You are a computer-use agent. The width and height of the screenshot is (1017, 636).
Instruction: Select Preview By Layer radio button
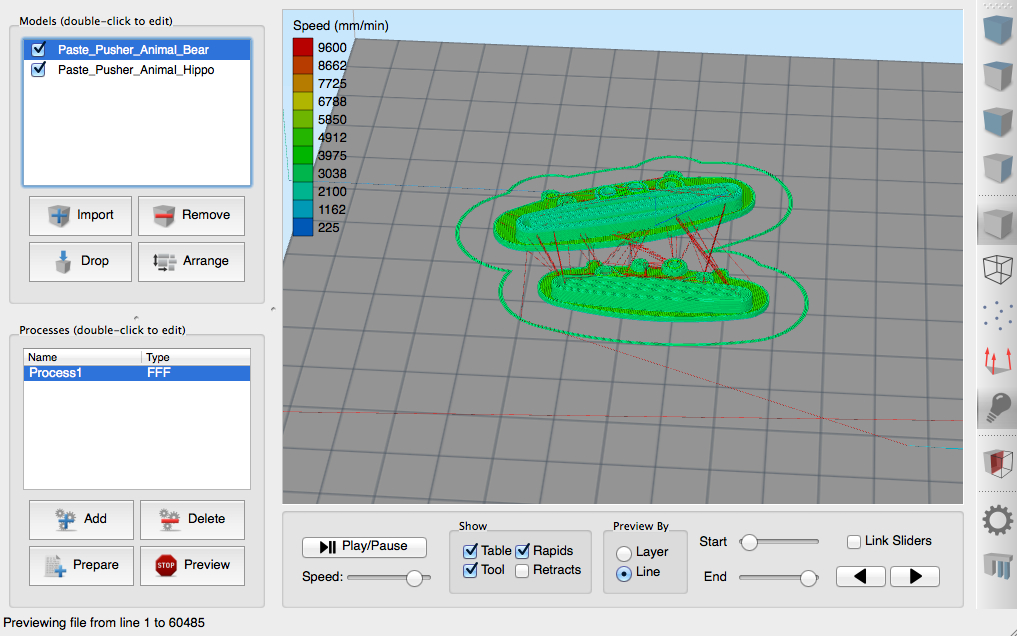(x=624, y=553)
